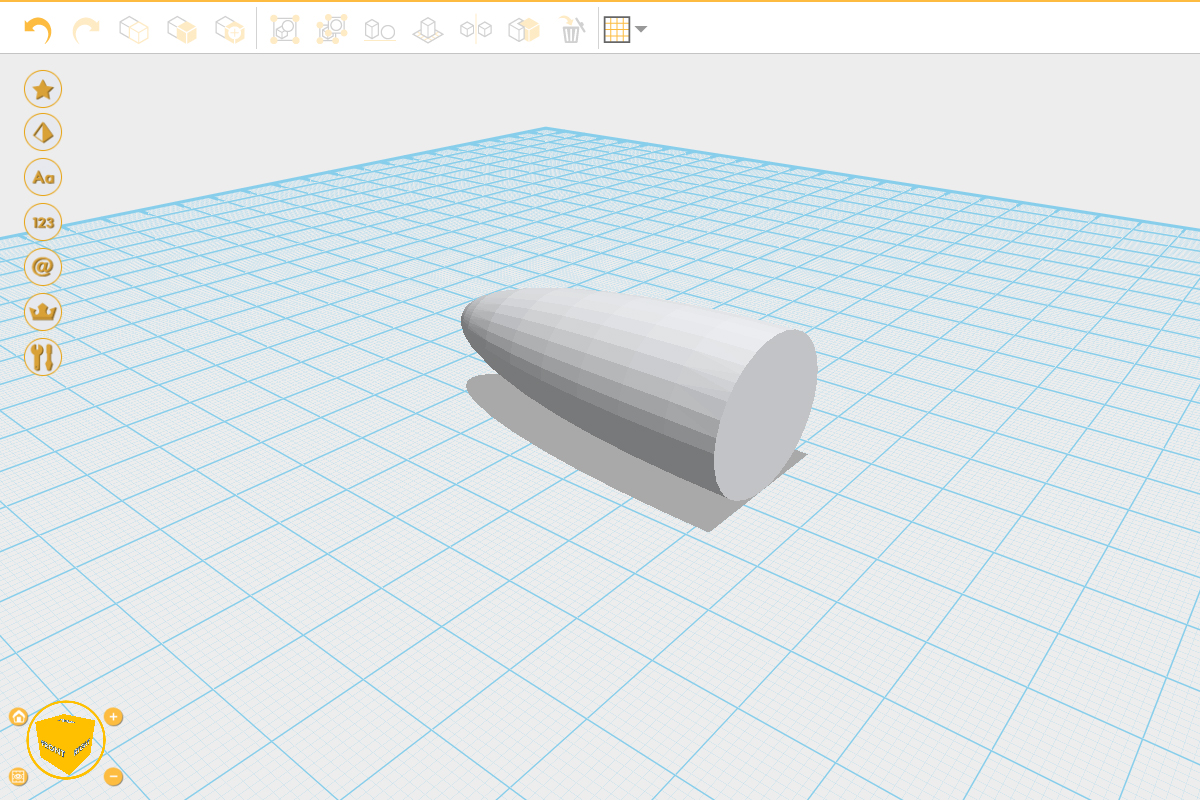Click the FRONT face of the view cube

click(x=54, y=750)
